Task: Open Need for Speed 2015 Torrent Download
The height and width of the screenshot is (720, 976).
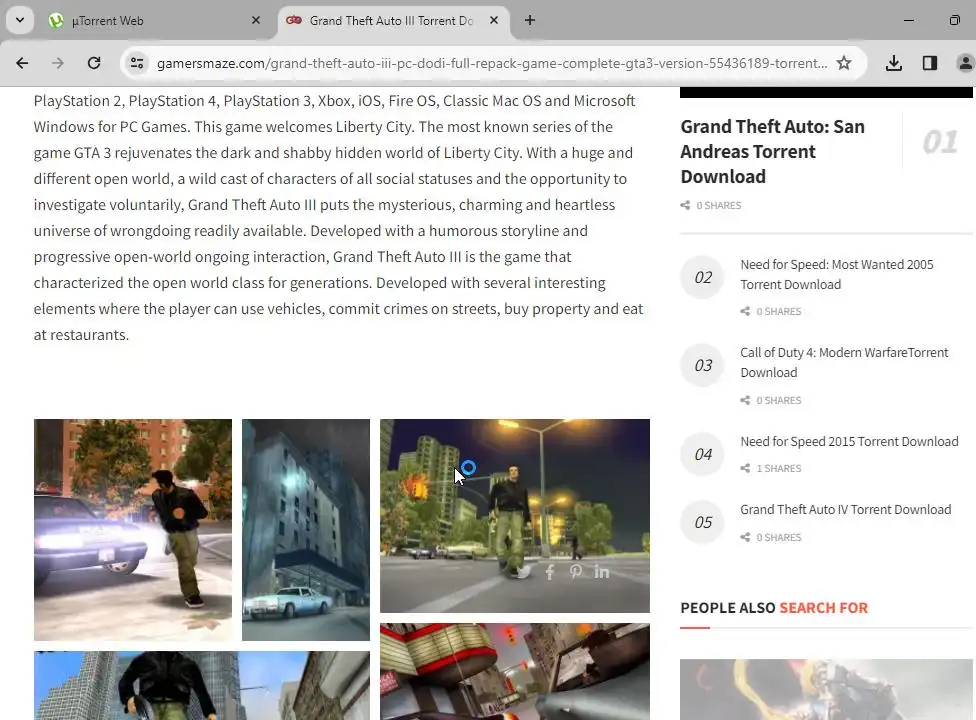Action: tap(849, 441)
